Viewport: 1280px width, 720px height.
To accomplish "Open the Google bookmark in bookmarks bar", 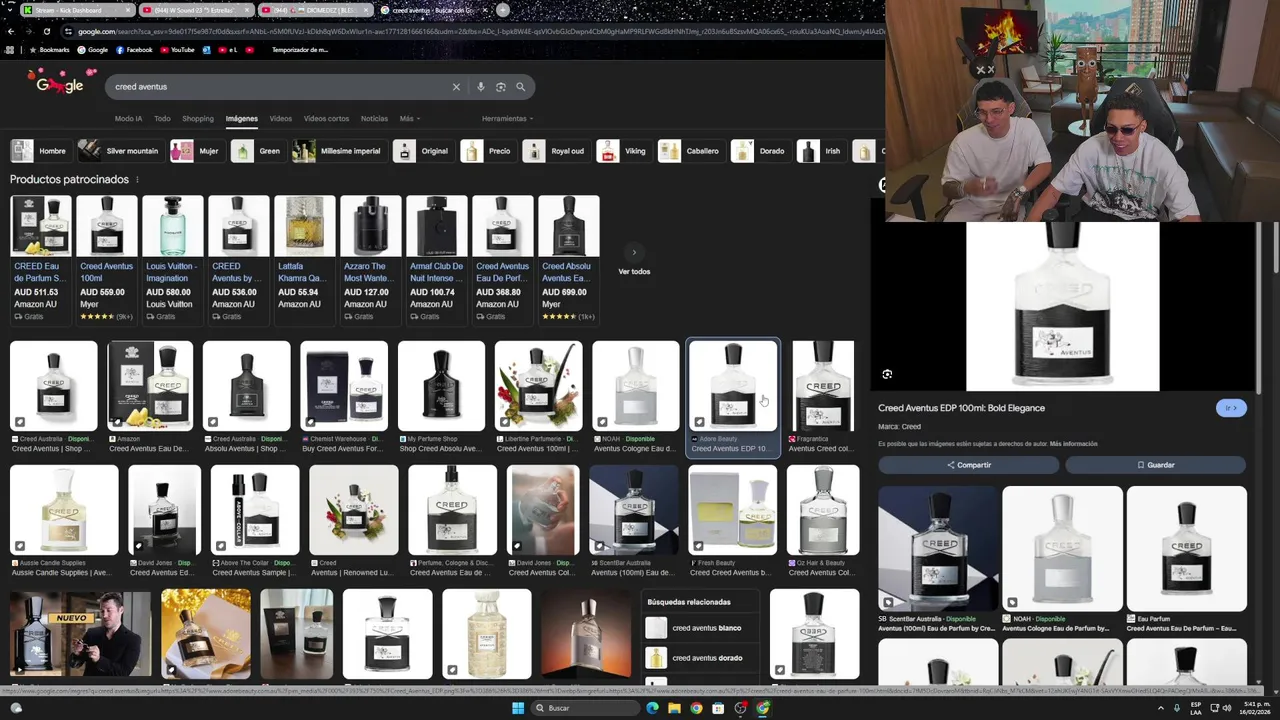I will click(92, 50).
